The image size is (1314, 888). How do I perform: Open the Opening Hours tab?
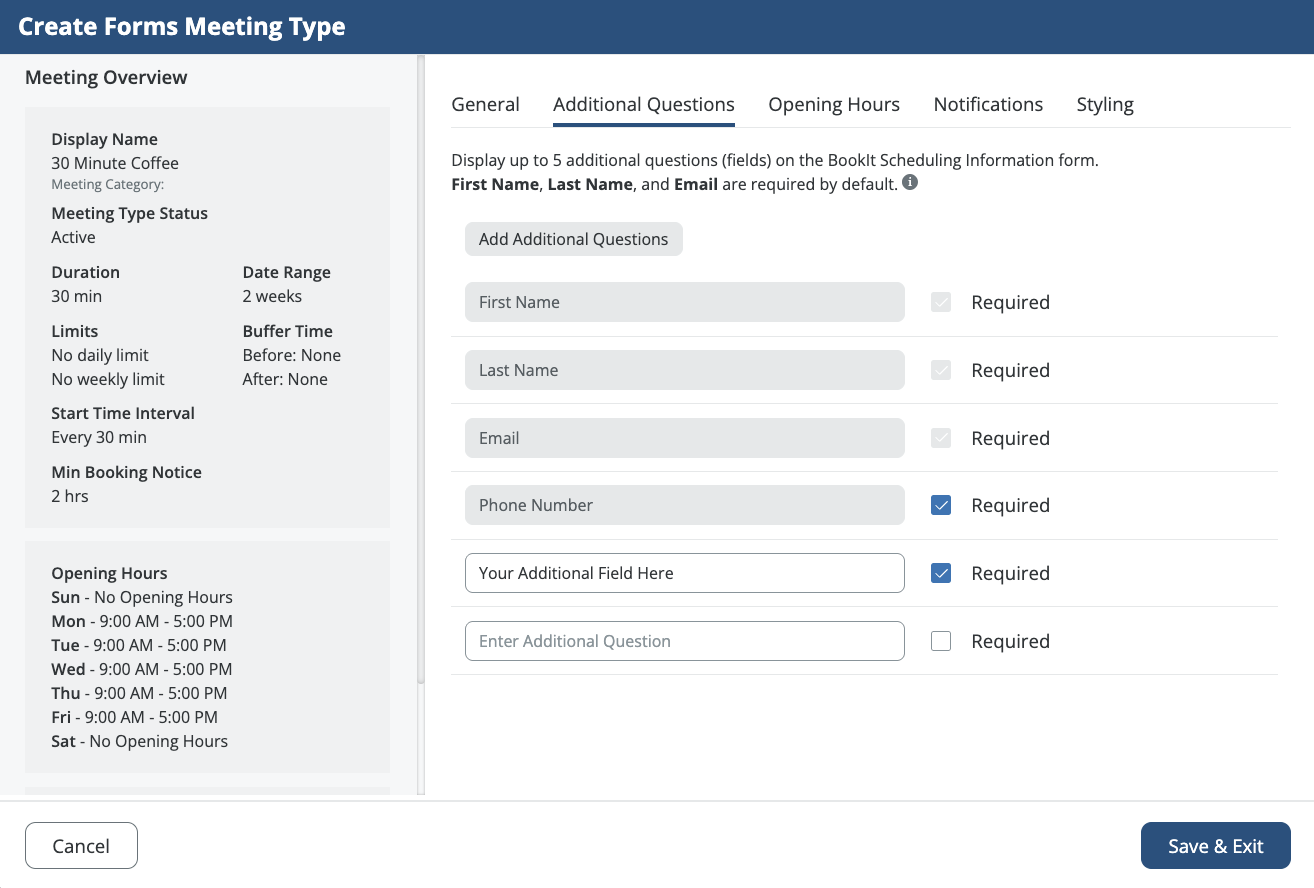(834, 105)
